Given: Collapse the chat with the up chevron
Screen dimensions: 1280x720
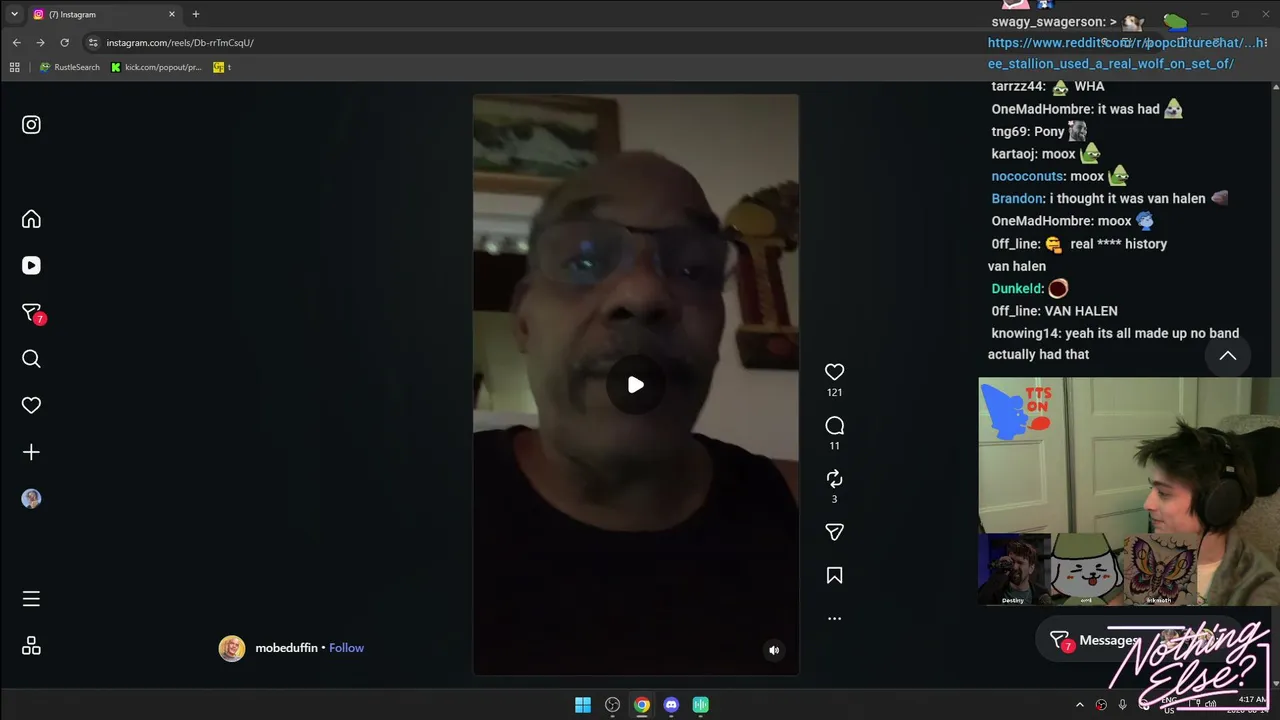Looking at the screenshot, I should tap(1228, 355).
